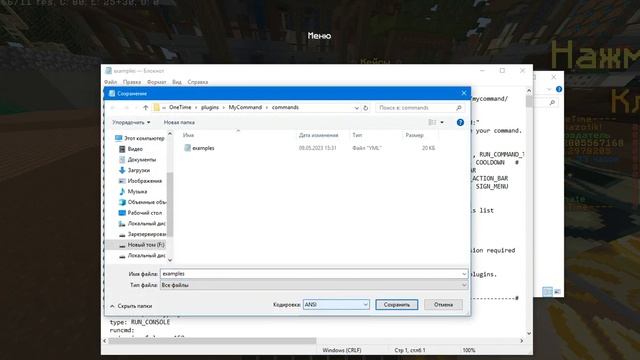Open the Справка menu in Notepad
The width and height of the screenshot is (640, 360).
click(198, 82)
